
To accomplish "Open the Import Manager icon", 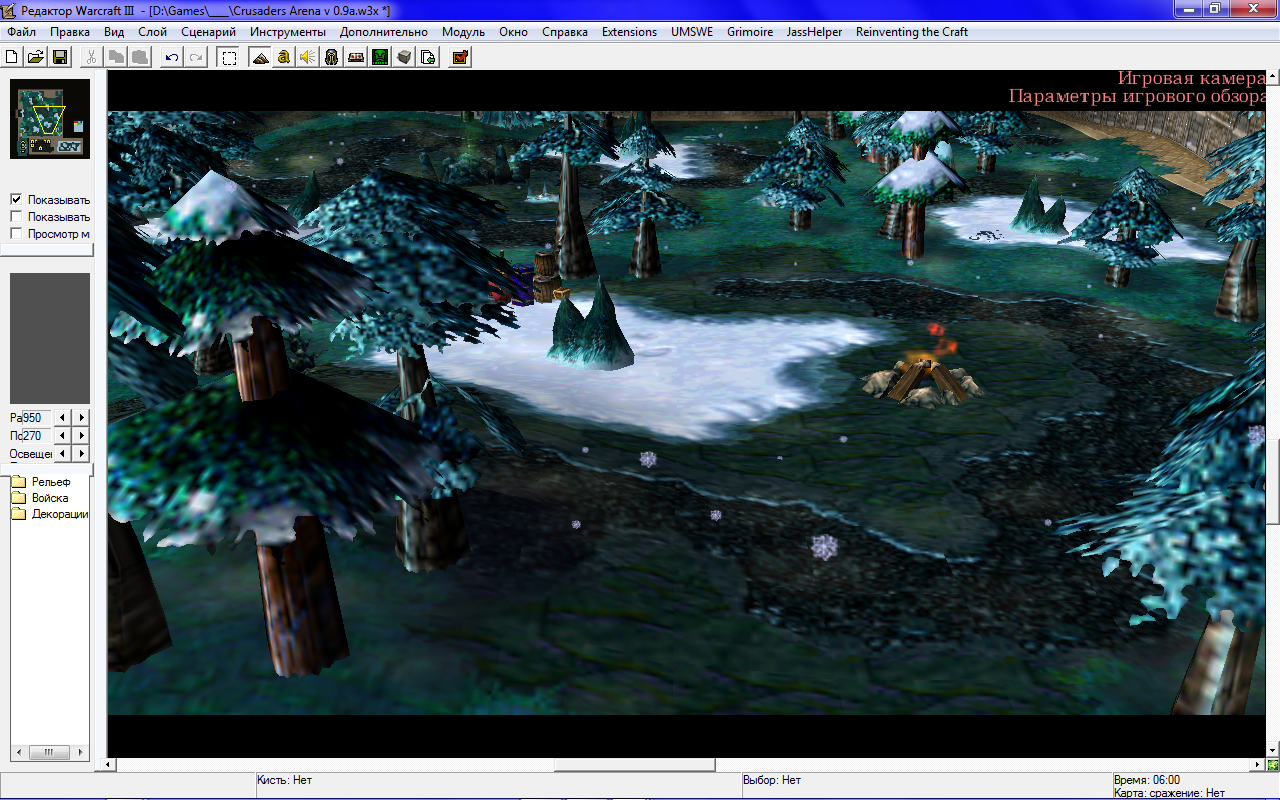I will coord(428,57).
